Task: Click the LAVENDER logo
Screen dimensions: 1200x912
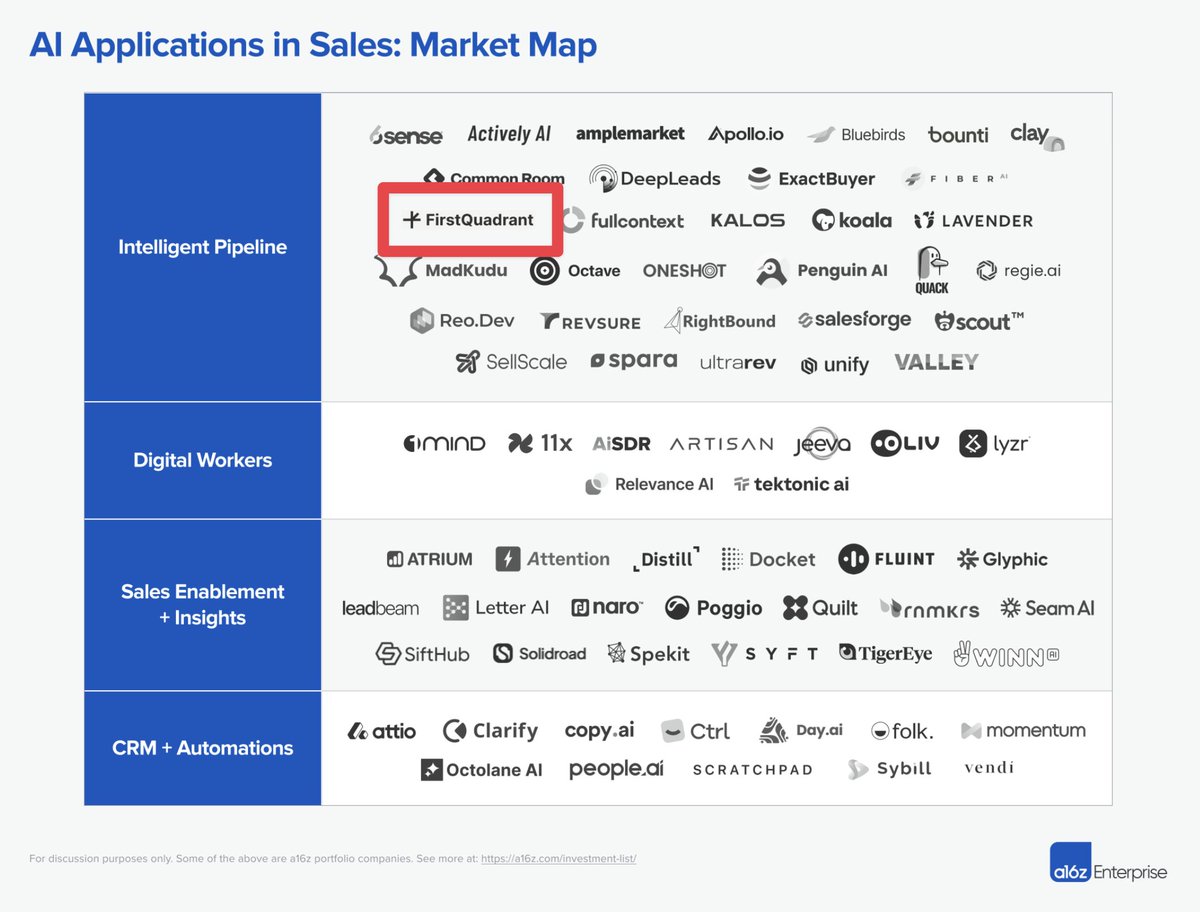Action: pyautogui.click(x=974, y=220)
